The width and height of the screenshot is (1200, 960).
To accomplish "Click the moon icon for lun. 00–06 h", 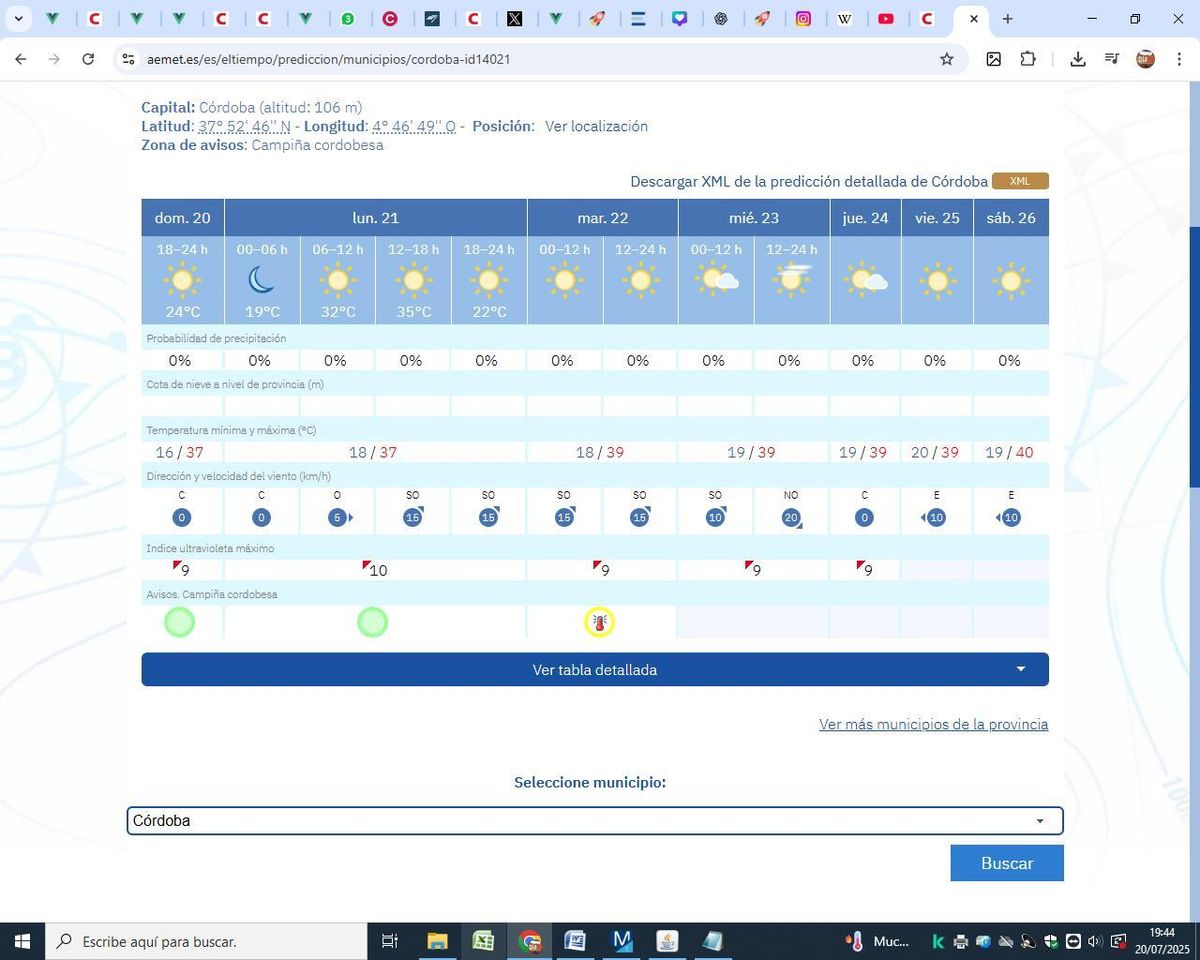I will point(262,279).
